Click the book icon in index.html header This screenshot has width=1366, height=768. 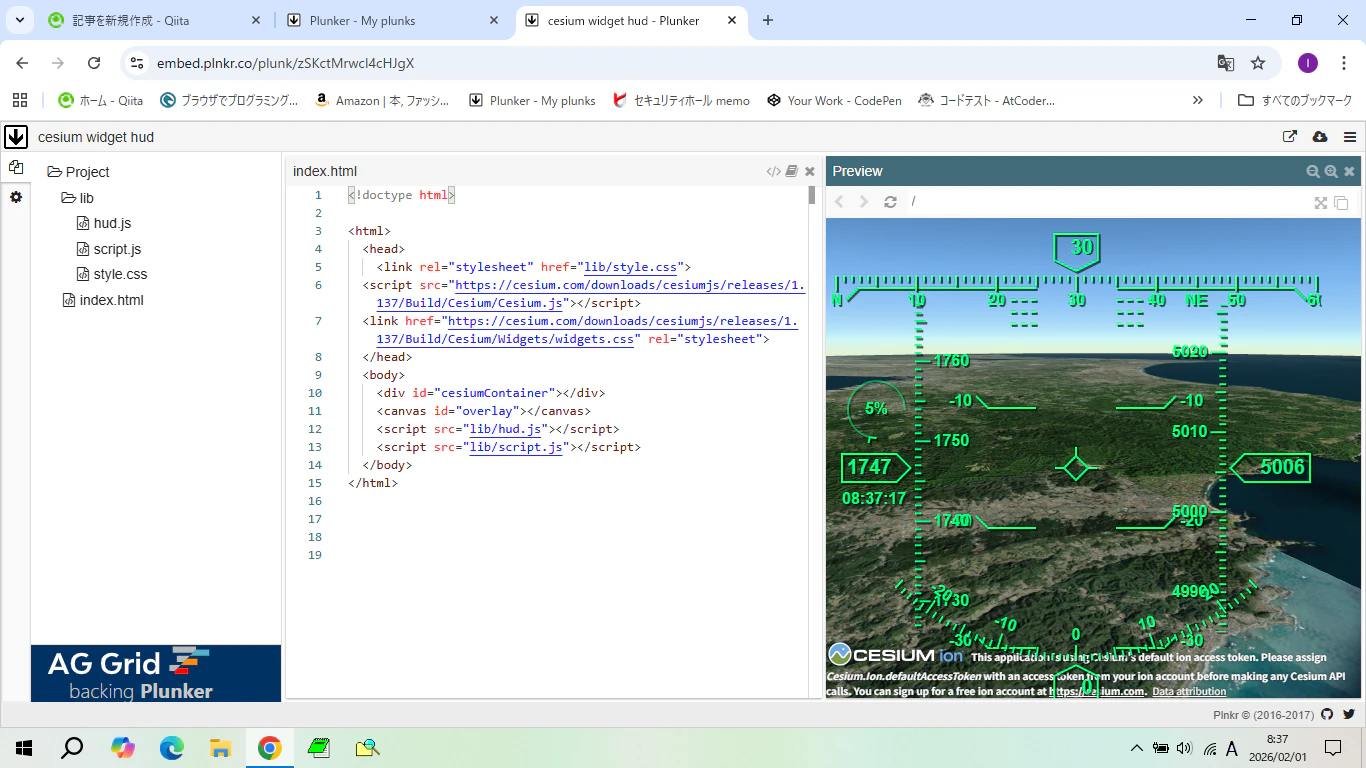click(x=792, y=171)
